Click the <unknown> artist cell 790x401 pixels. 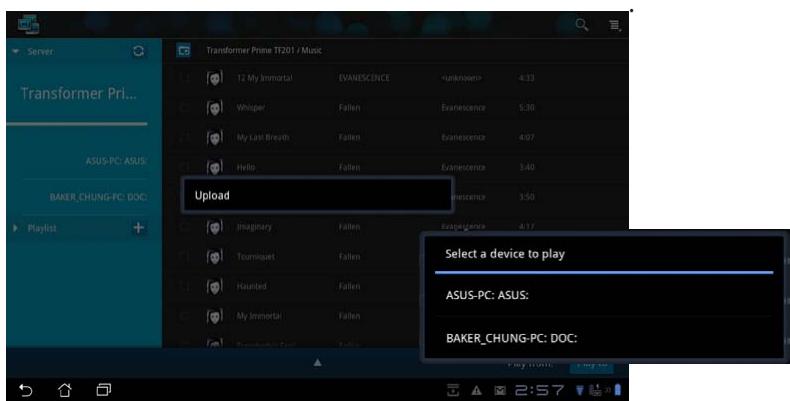click(461, 78)
